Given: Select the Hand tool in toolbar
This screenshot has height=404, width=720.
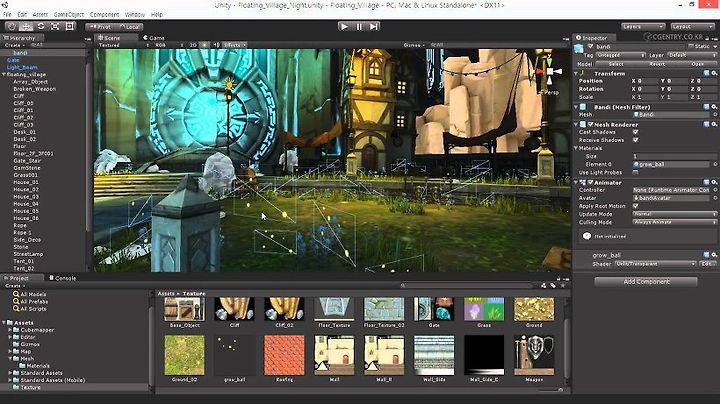Looking at the screenshot, I should [12, 27].
